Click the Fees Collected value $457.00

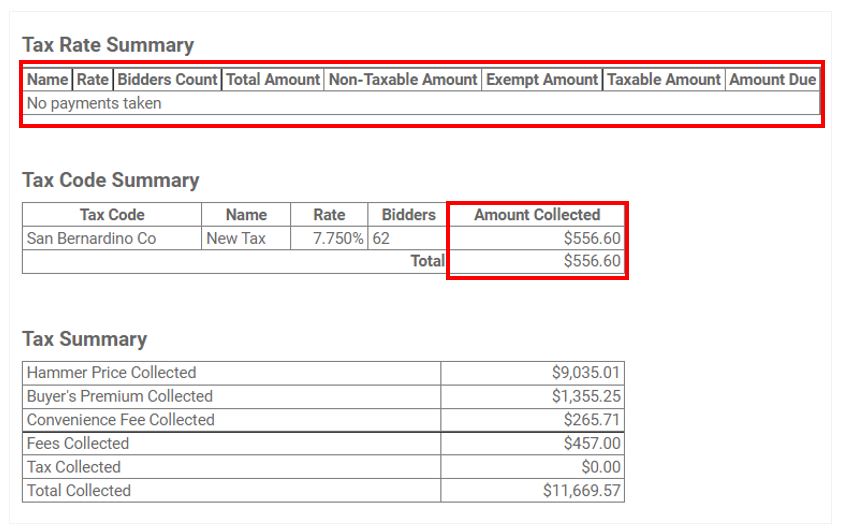click(592, 443)
